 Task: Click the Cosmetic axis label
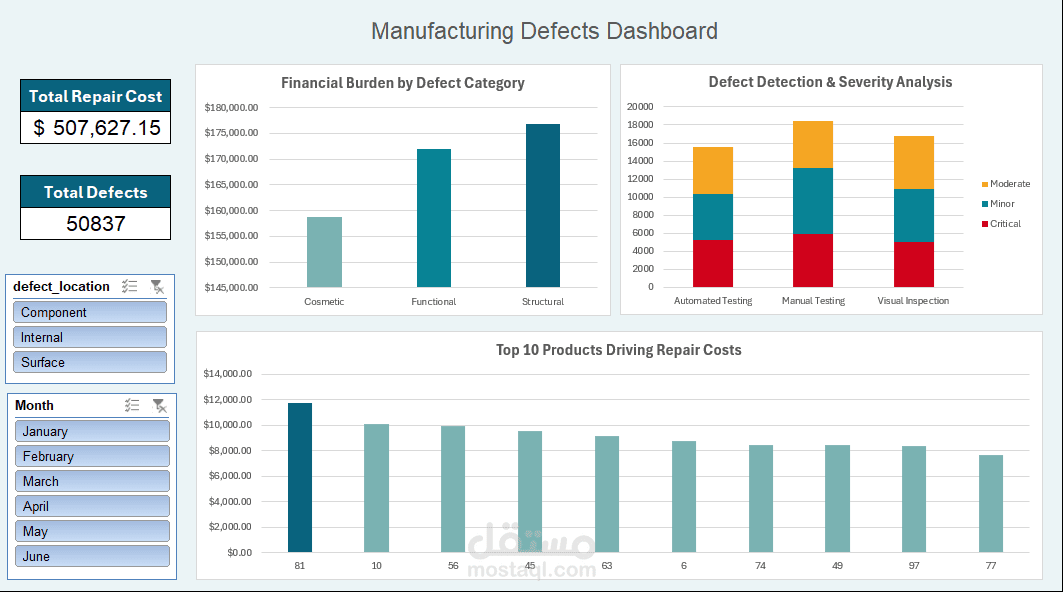click(324, 301)
